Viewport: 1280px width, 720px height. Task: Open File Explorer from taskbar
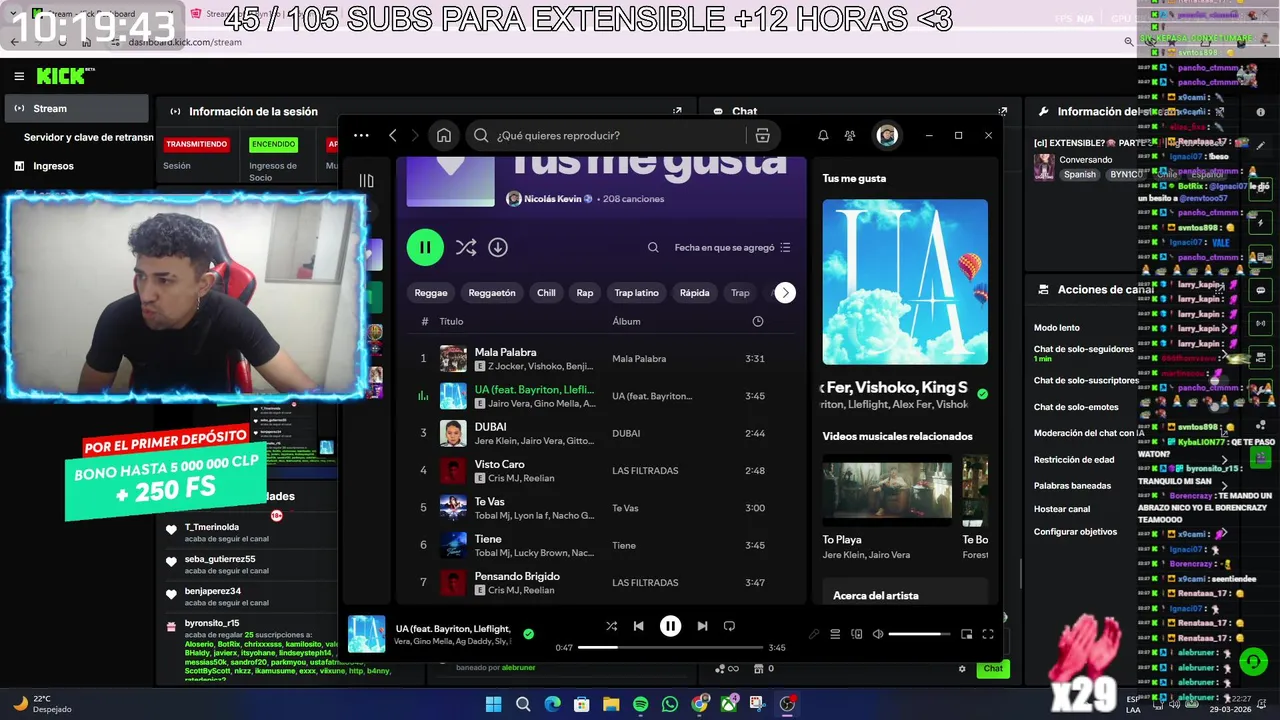[611, 704]
